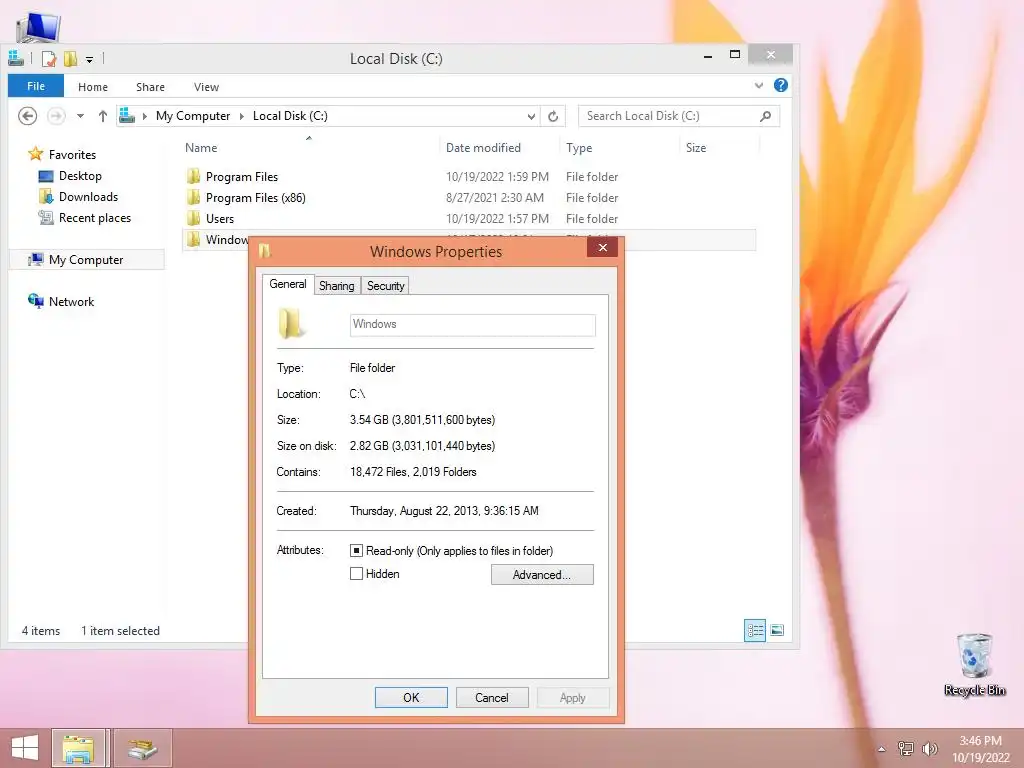Click the Start button on taskbar
The image size is (1024, 768).
[25, 748]
